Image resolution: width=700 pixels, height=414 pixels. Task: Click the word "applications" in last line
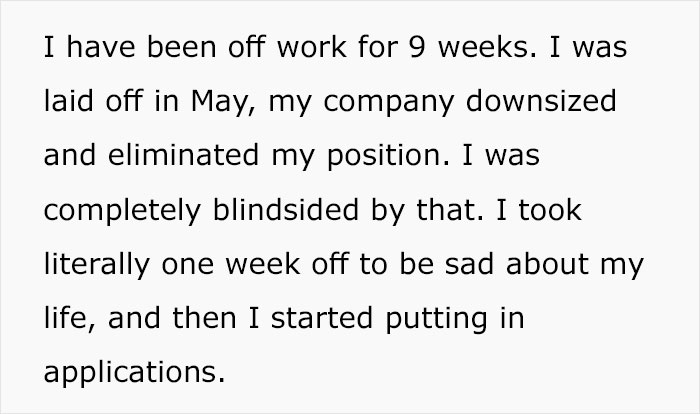tap(134, 375)
